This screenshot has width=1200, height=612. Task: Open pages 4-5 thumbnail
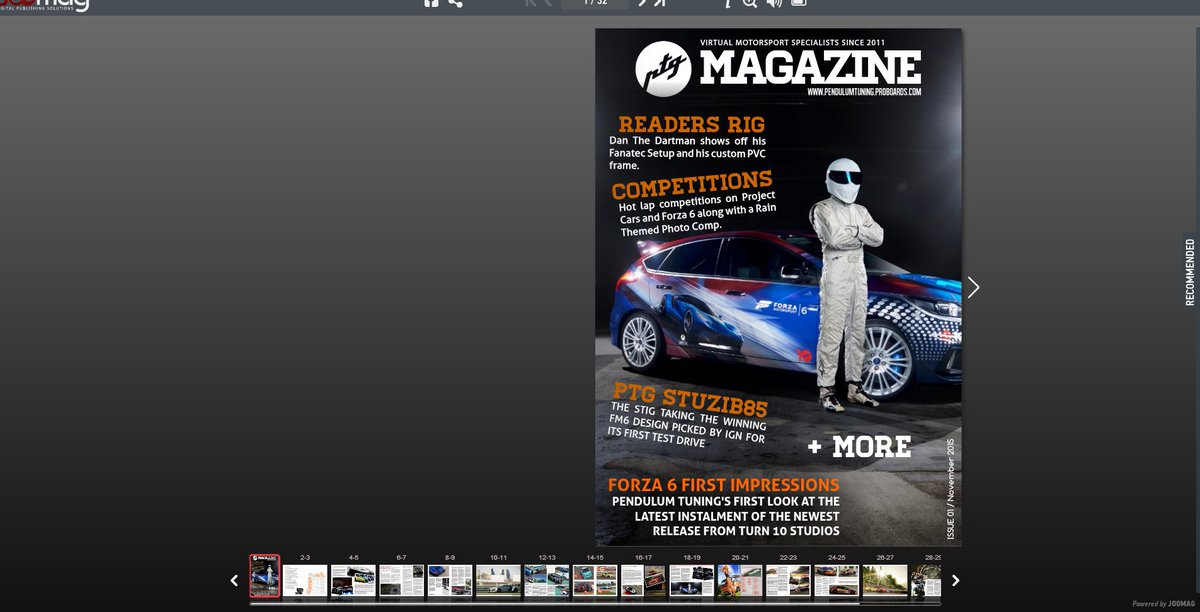pos(353,581)
